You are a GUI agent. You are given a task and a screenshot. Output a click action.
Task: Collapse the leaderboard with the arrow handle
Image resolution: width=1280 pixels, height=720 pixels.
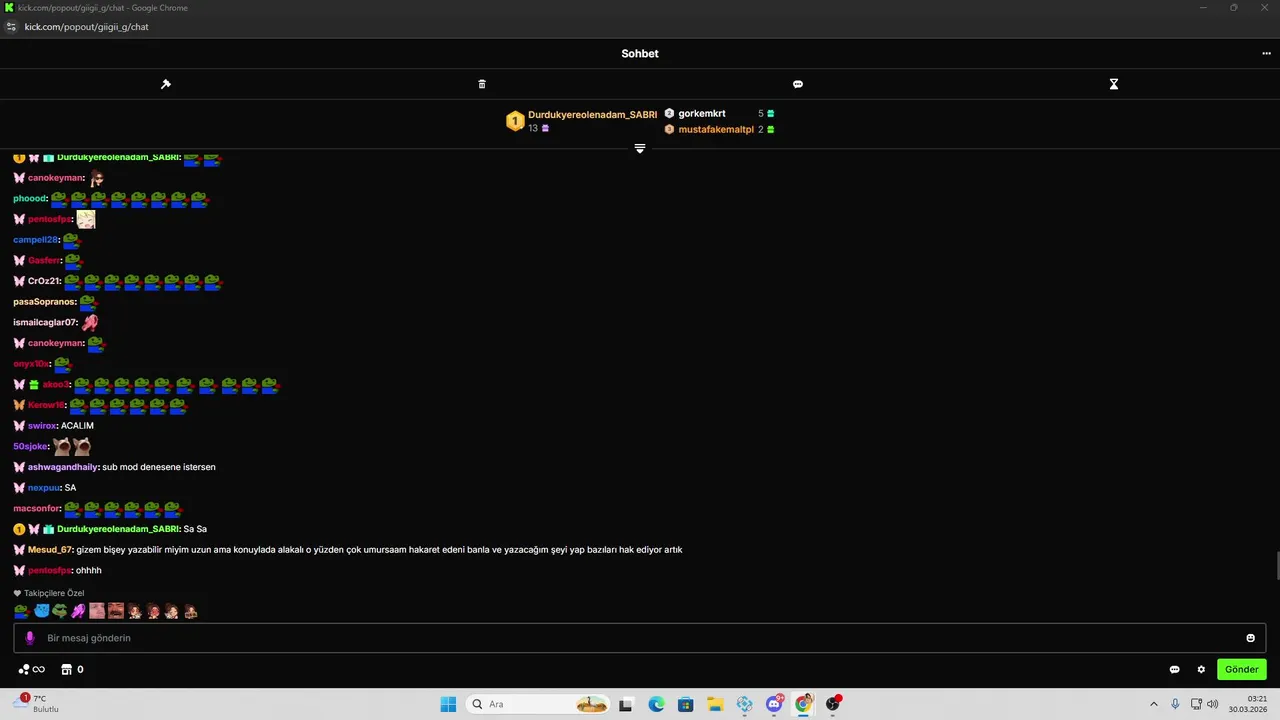(640, 148)
